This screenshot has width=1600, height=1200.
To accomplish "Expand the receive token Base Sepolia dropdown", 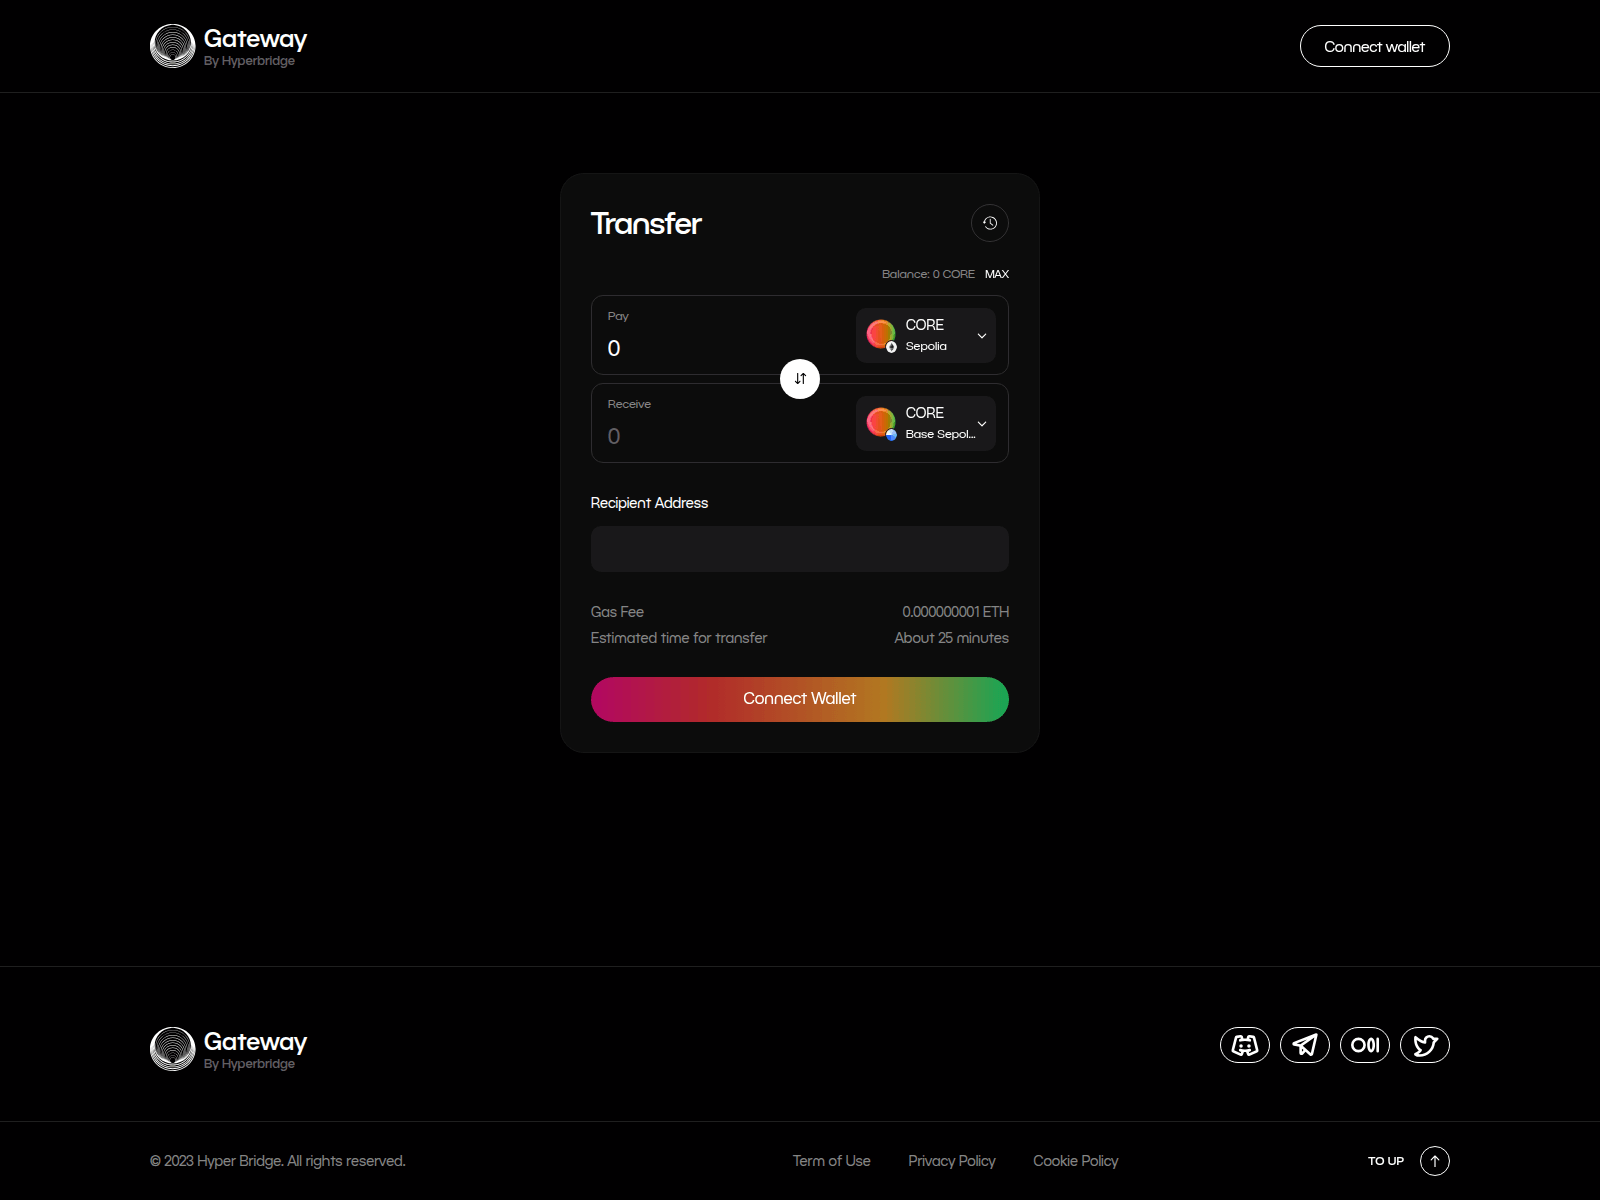I will click(926, 423).
